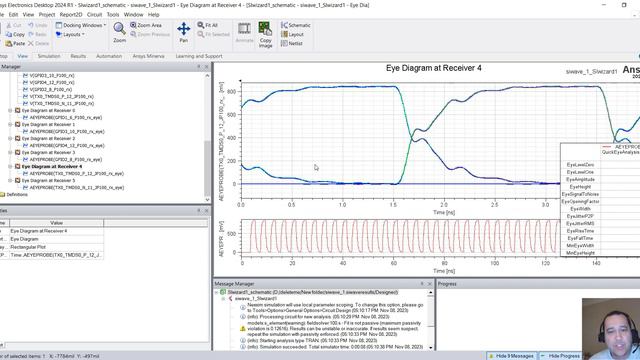Collapse Eye Diagram at Receiver 4 node
The height and width of the screenshot is (360, 640).
tap(10, 167)
